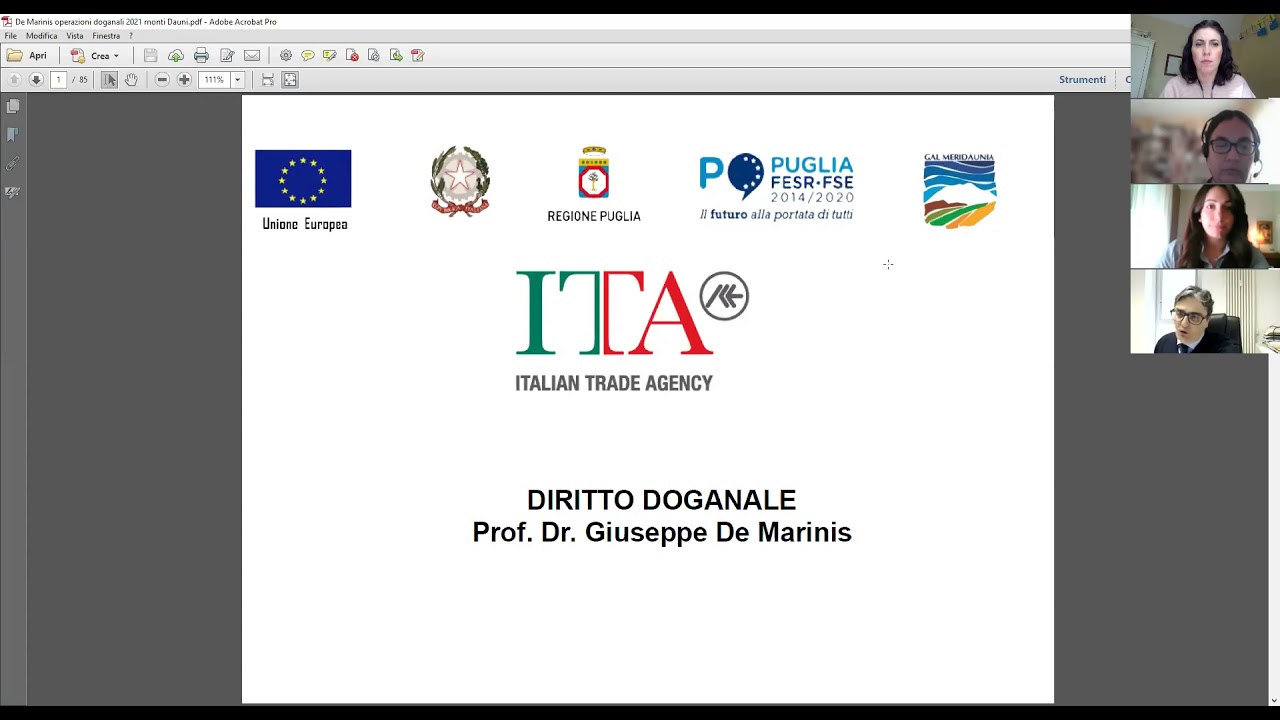Image resolution: width=1280 pixels, height=720 pixels.
Task: Click the page number field
Action: tap(58, 80)
